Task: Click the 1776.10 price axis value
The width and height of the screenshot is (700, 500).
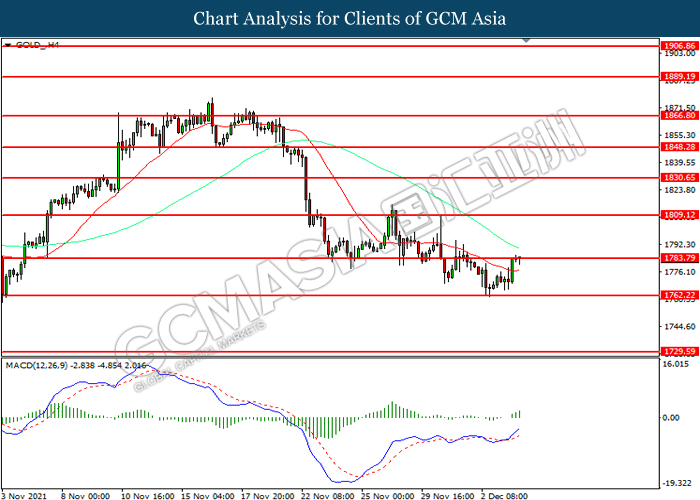Action: pyautogui.click(x=679, y=272)
